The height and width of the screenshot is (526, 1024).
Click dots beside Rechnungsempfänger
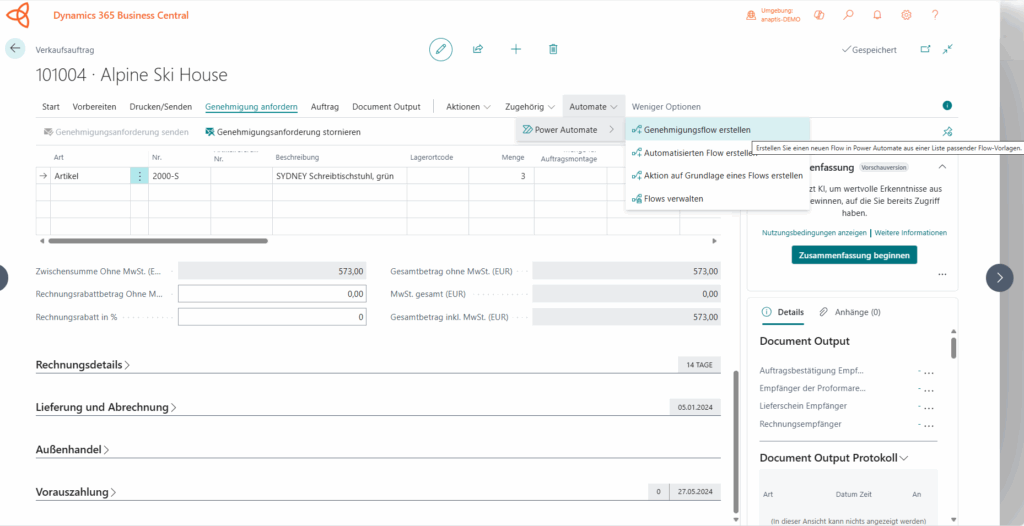click(927, 425)
